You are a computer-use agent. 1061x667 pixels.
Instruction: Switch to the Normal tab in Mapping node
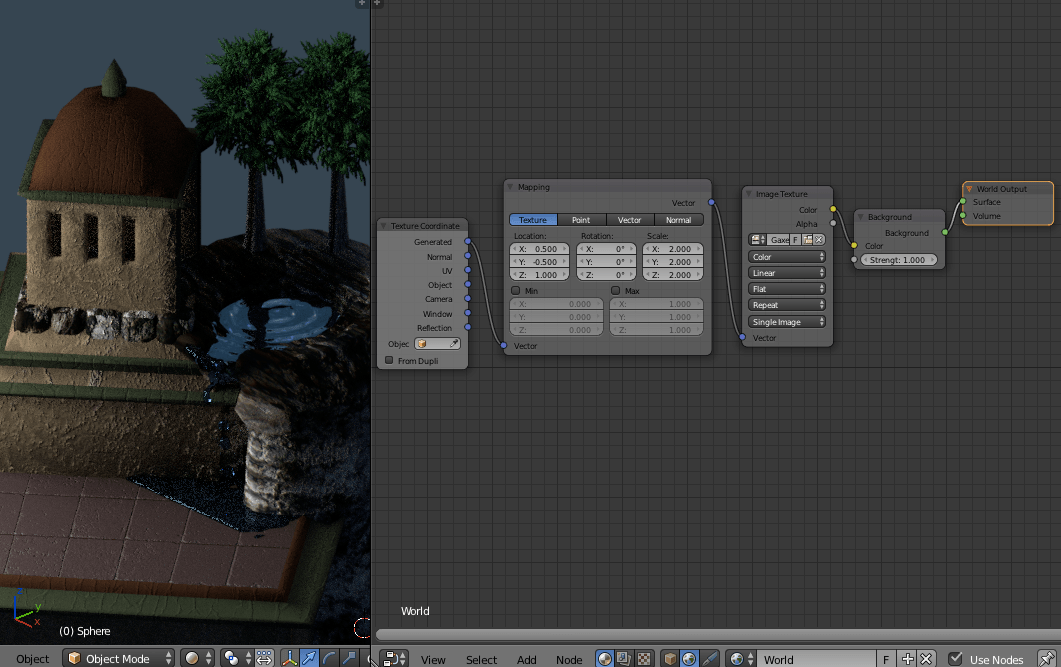coord(679,219)
